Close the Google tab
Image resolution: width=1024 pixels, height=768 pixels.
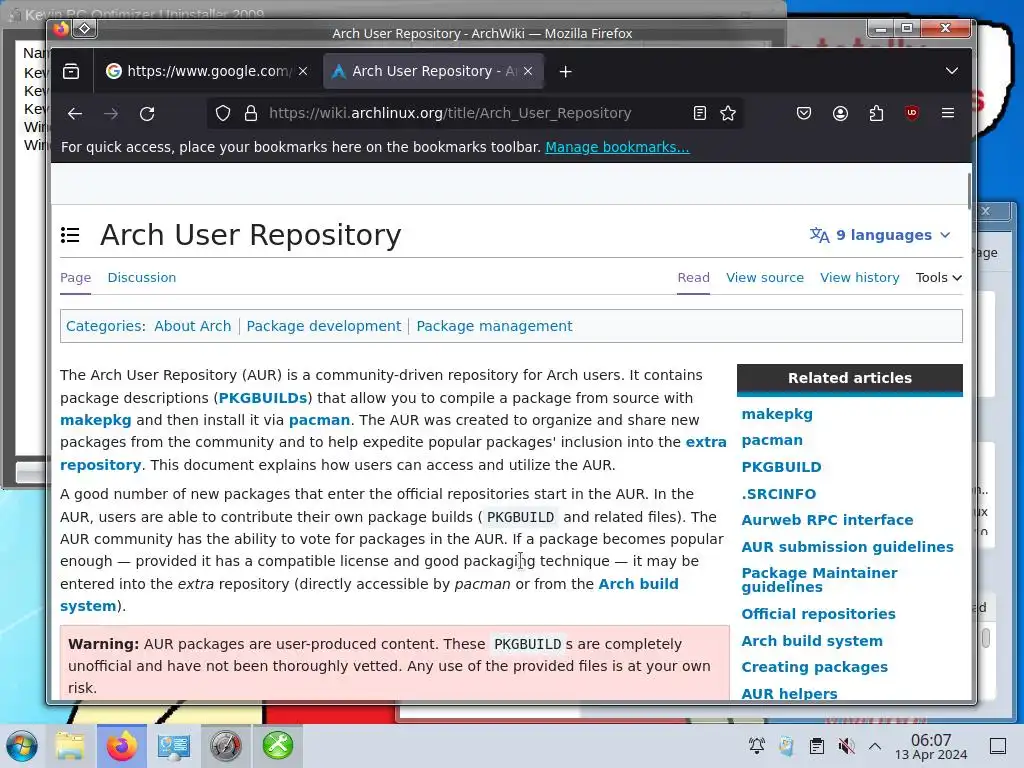(303, 71)
